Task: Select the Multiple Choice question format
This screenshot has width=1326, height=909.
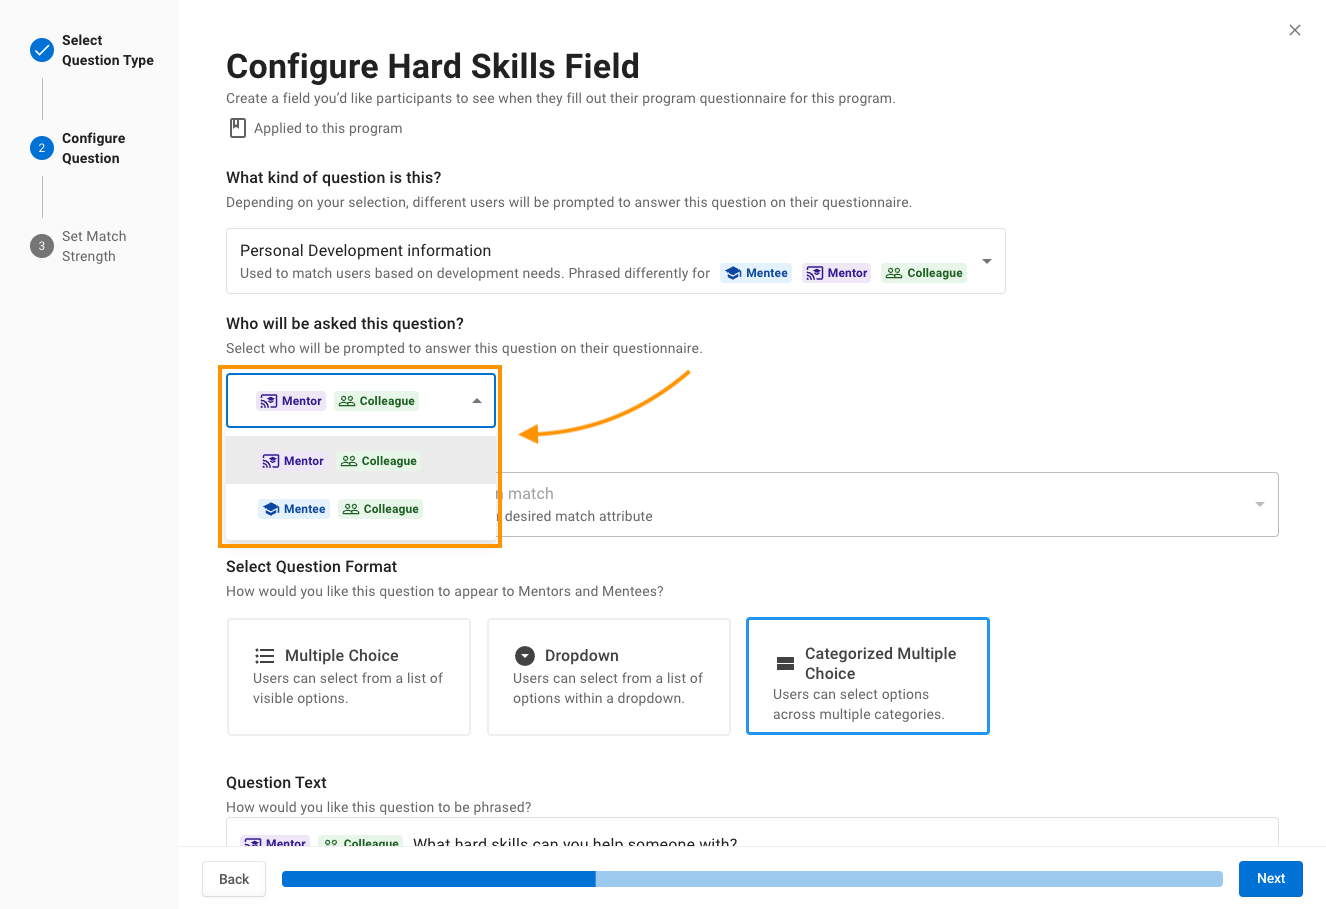Action: 349,677
